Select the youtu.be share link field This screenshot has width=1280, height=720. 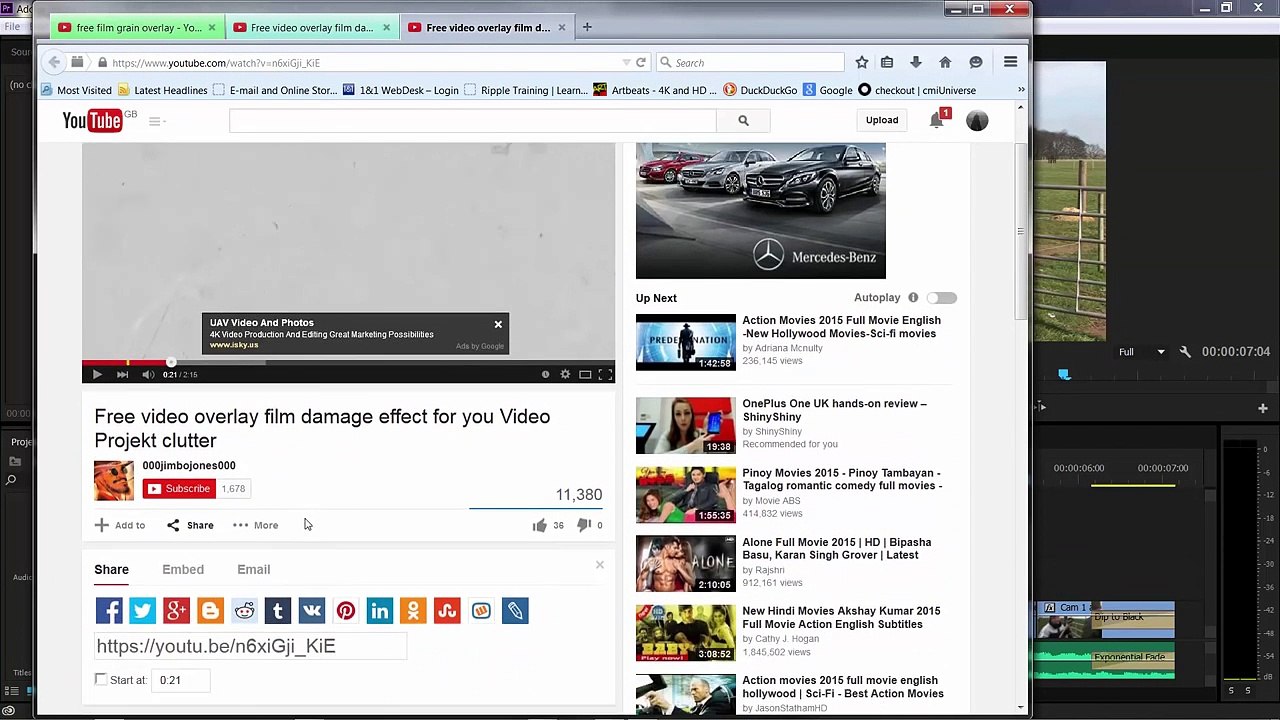[x=251, y=646]
